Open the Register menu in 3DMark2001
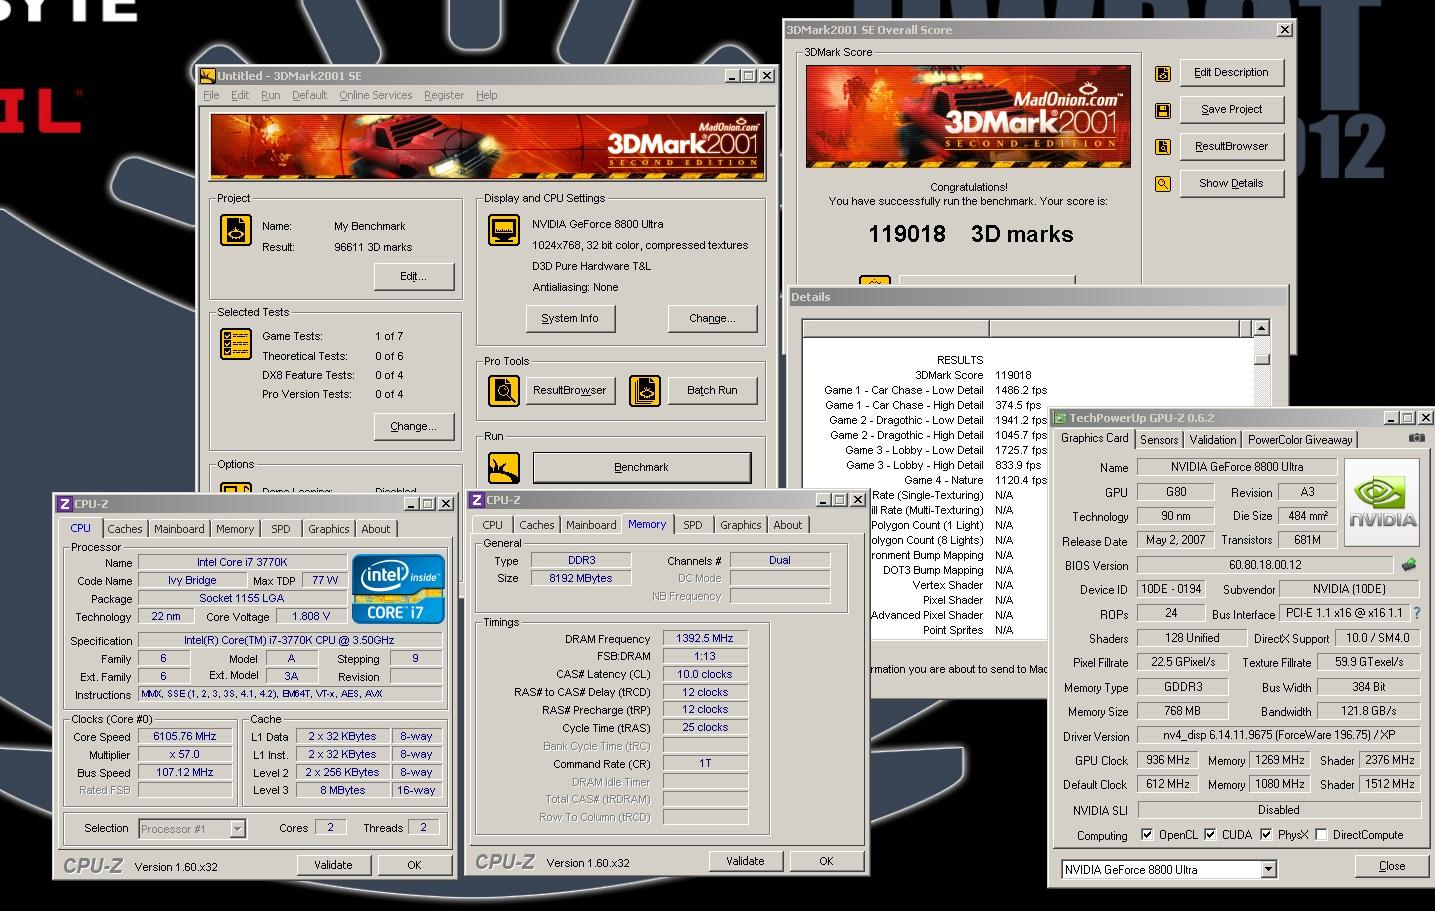Viewport: 1435px width, 911px height. click(443, 95)
